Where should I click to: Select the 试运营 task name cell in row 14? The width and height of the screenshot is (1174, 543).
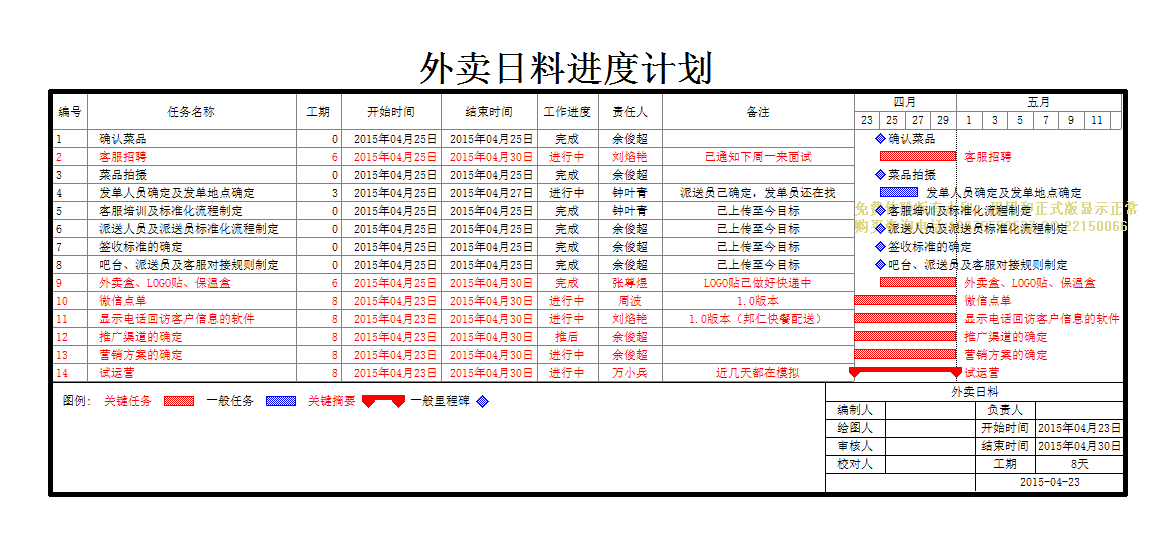[x=192, y=372]
